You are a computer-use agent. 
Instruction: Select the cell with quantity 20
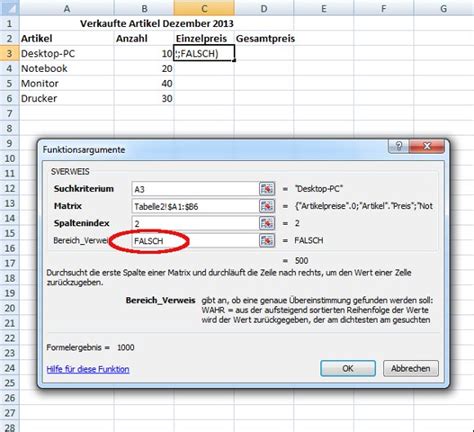(144, 68)
